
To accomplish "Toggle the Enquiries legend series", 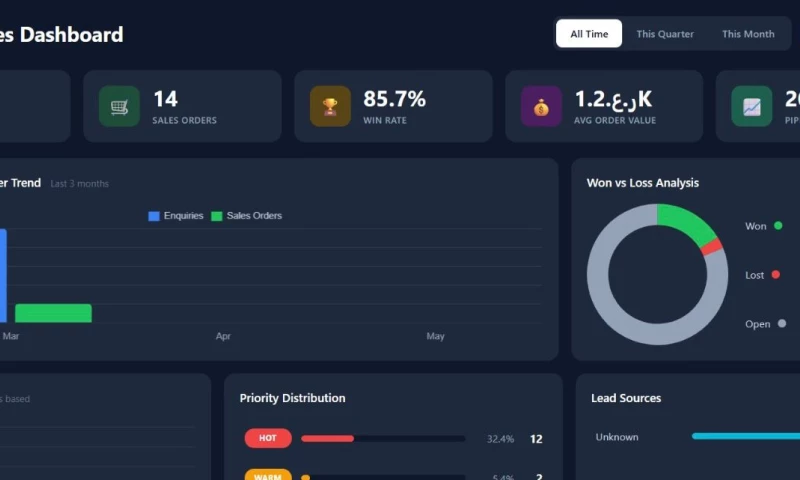I will click(176, 216).
